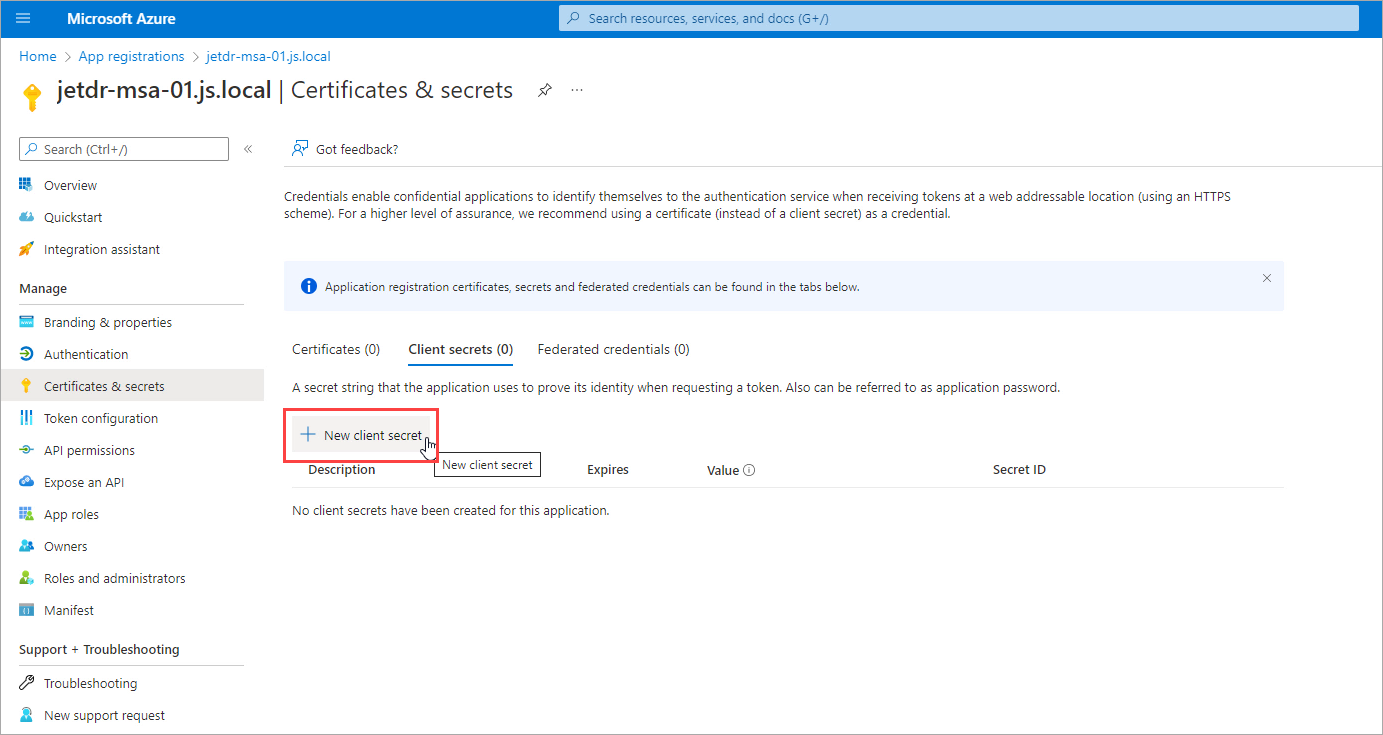Open the more options ellipsis menu
This screenshot has height=735, width=1383.
coord(577,90)
